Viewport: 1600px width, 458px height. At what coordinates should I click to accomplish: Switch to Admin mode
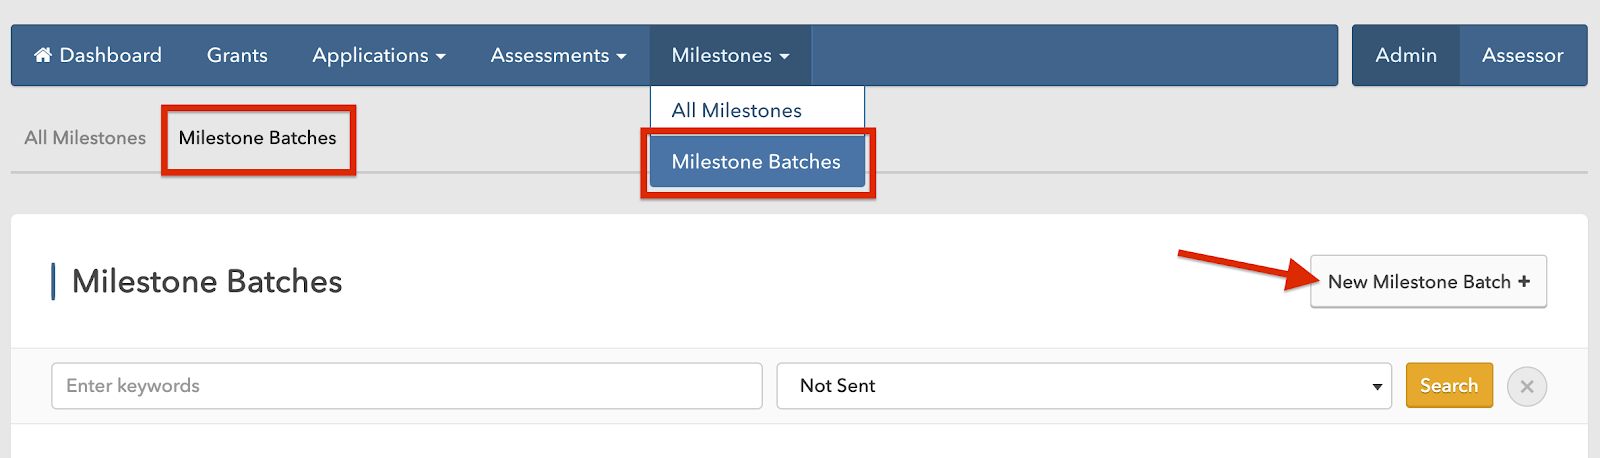click(1406, 55)
